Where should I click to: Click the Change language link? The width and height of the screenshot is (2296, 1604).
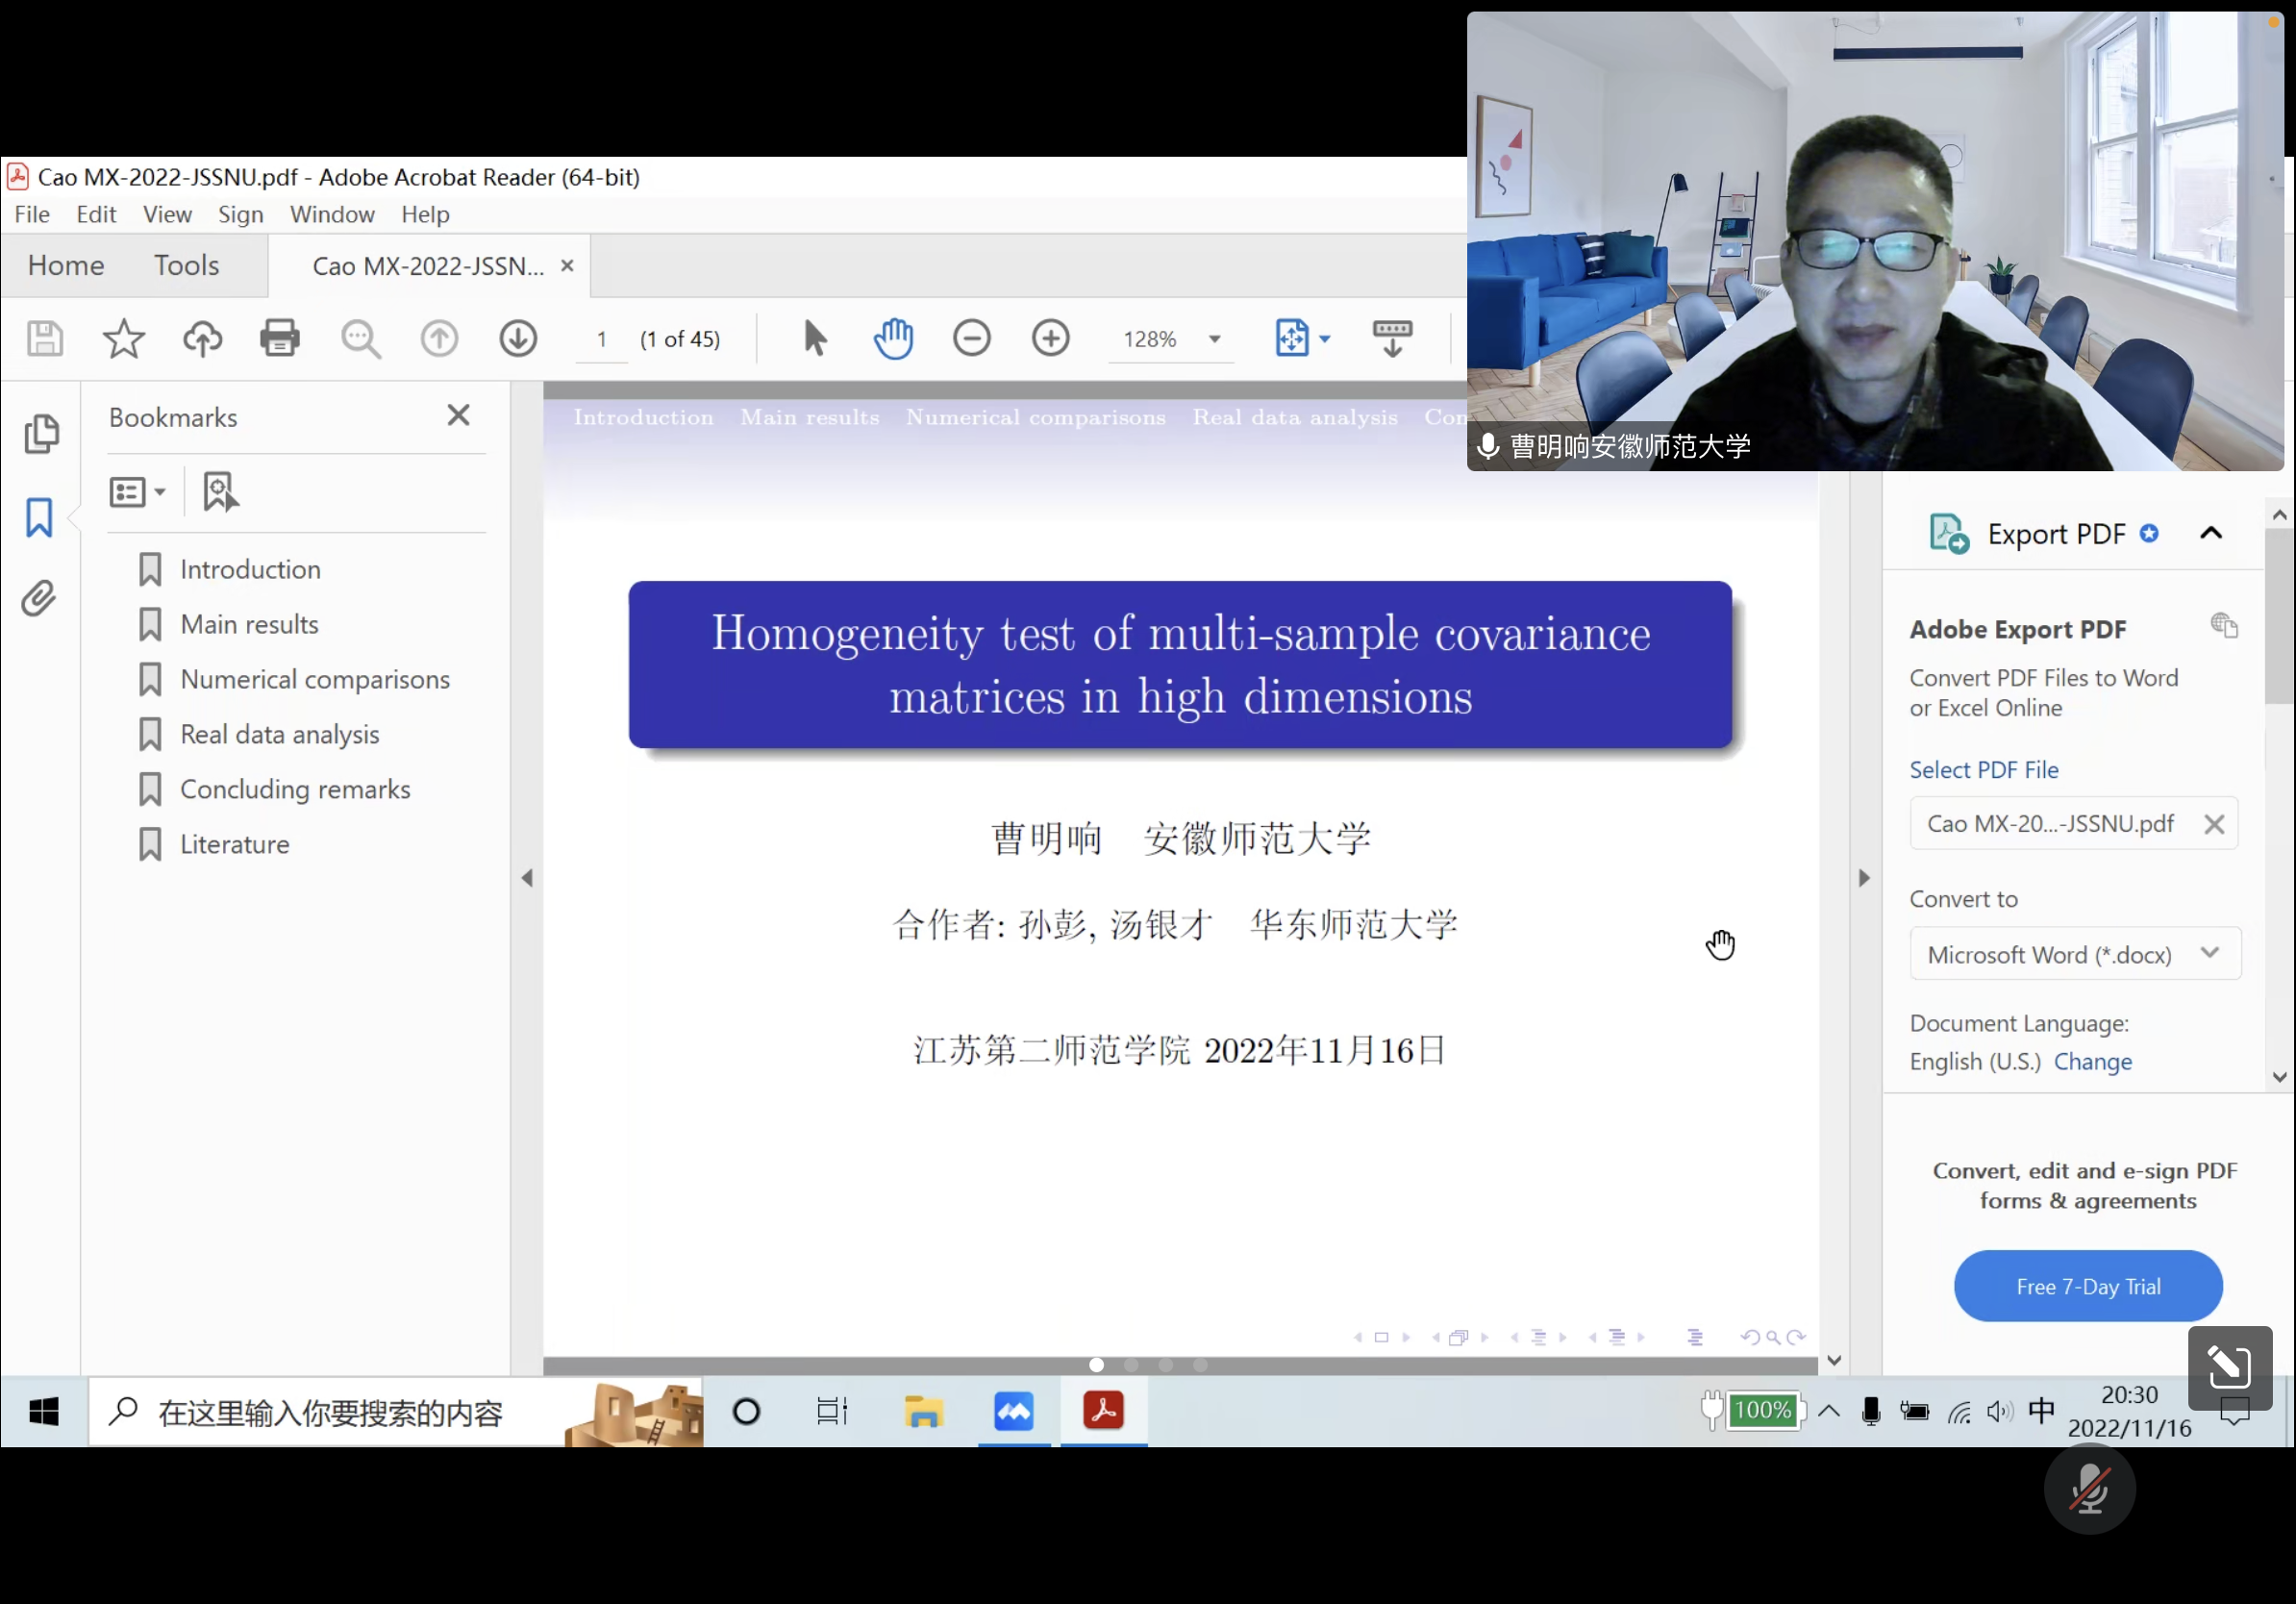[x=2092, y=1061]
